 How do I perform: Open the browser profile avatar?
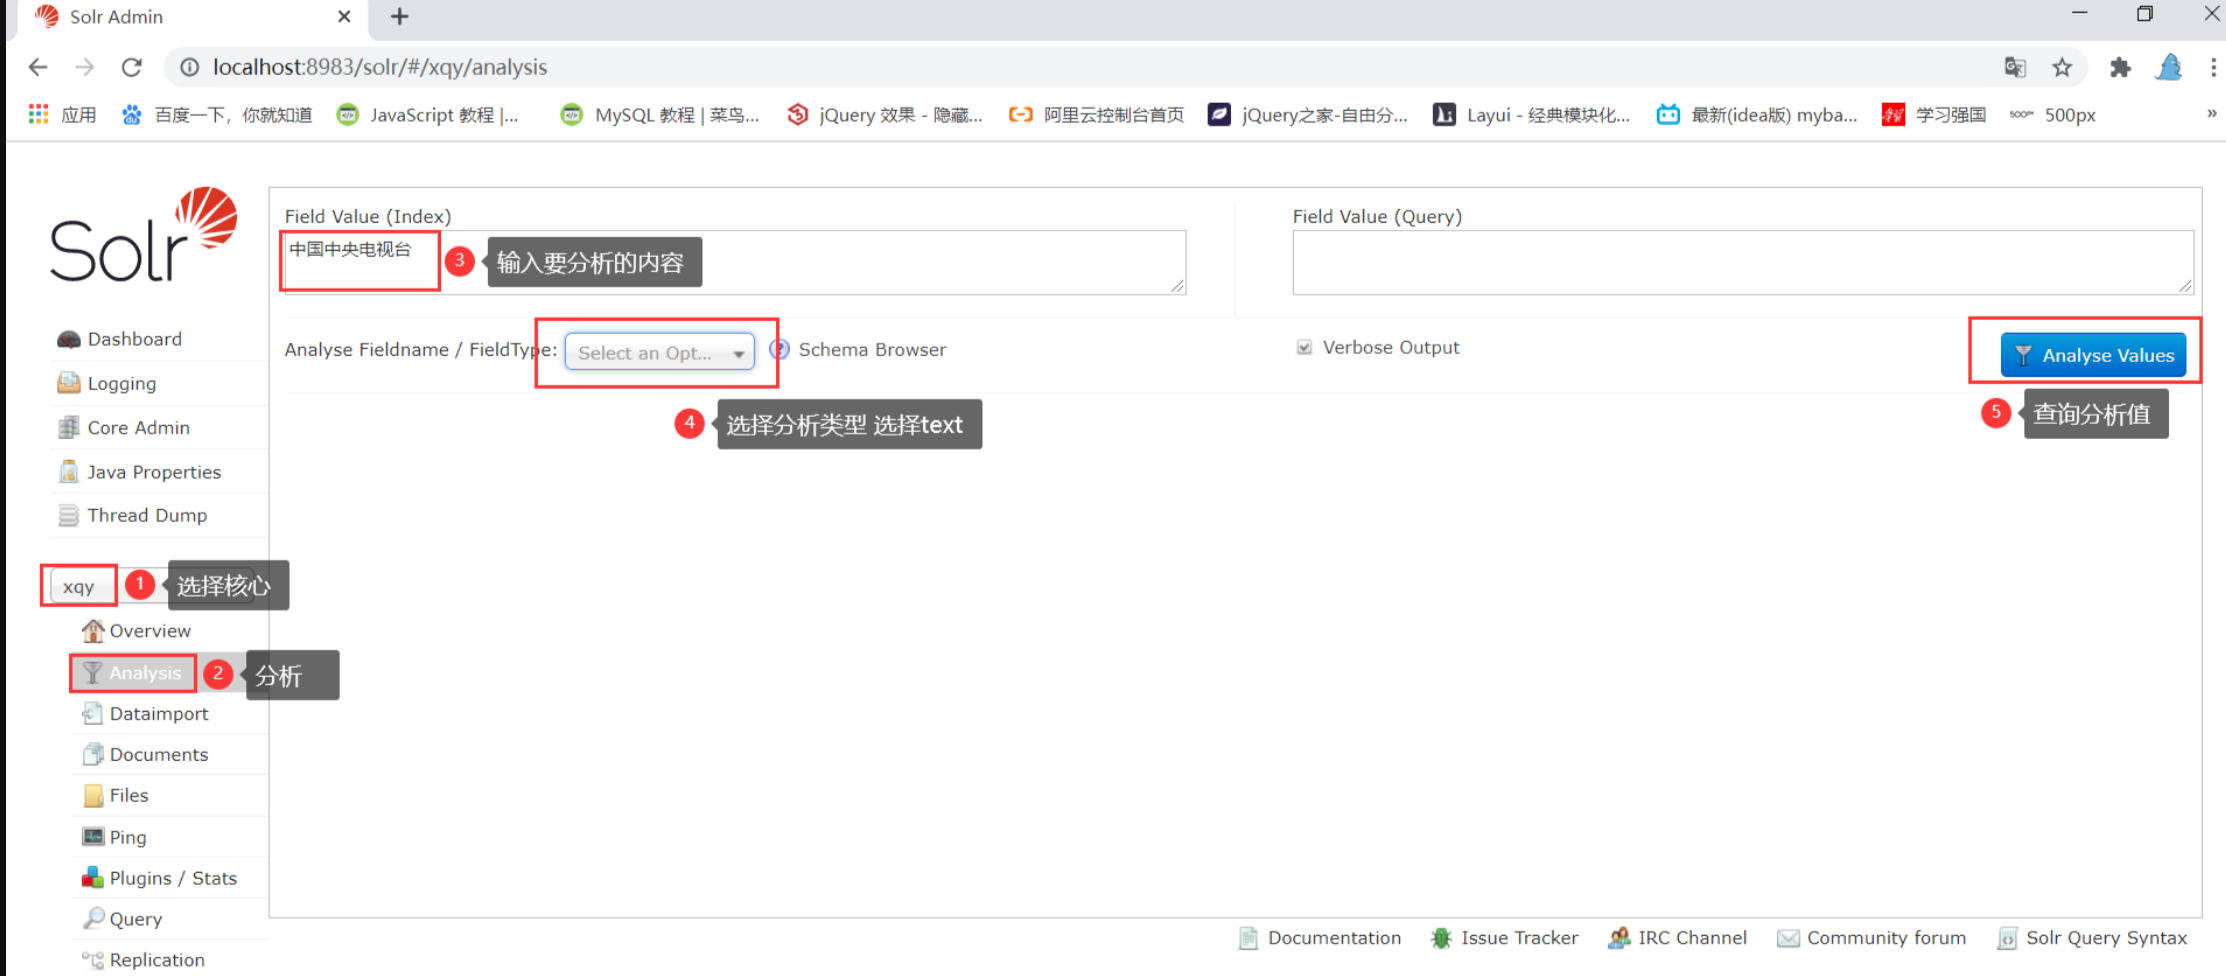click(2168, 67)
